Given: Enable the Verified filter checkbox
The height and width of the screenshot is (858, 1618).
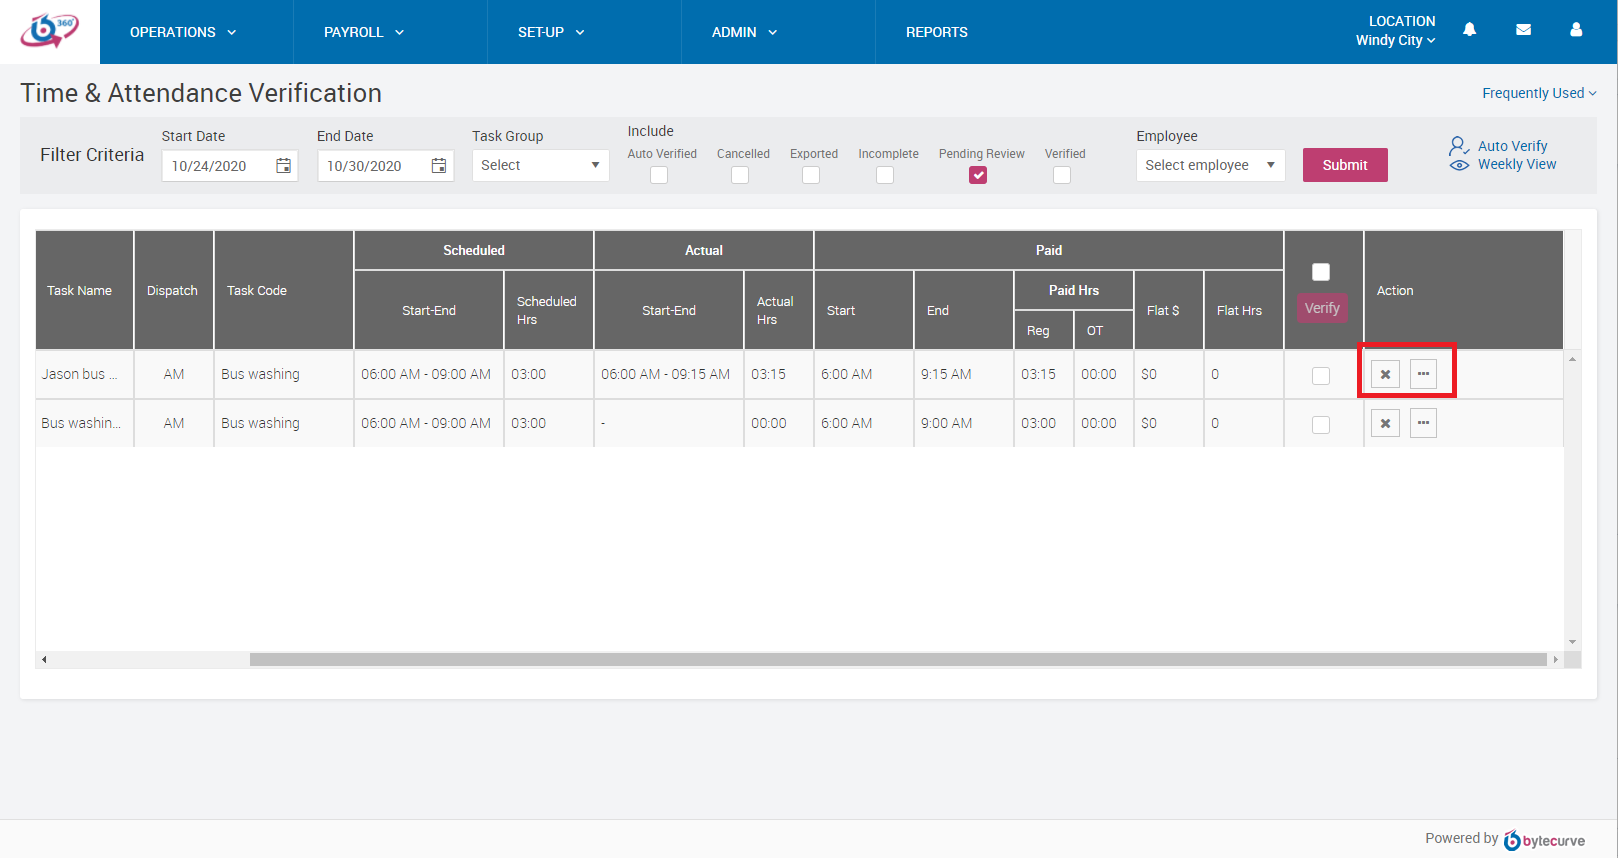Looking at the screenshot, I should click(1062, 175).
